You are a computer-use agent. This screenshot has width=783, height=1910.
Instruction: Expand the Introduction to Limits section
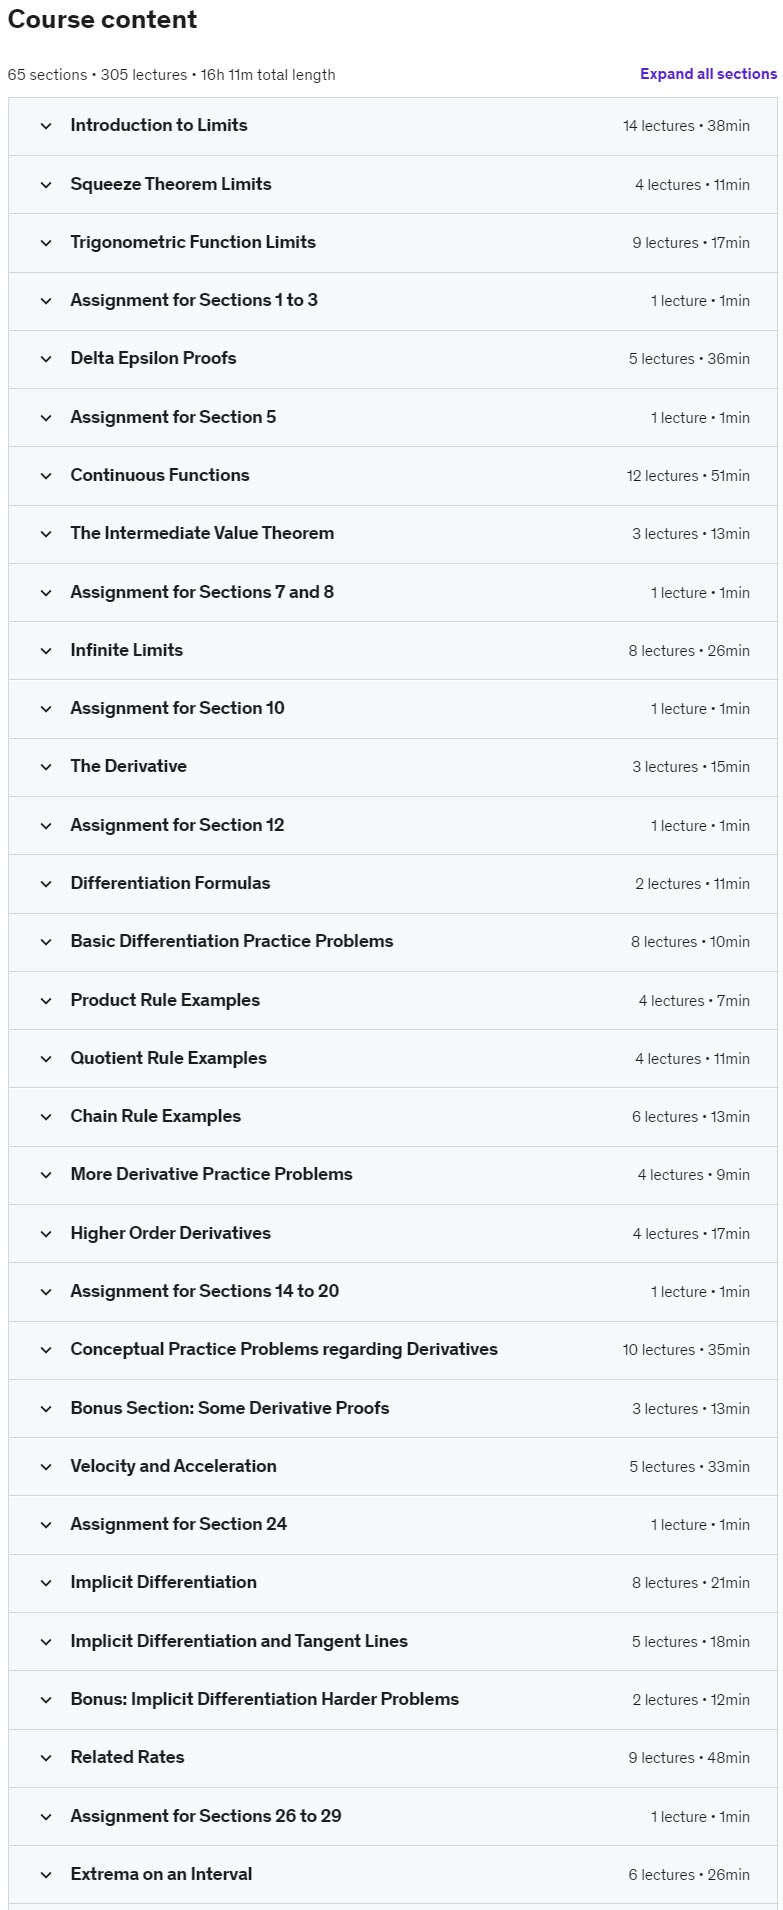159,126
